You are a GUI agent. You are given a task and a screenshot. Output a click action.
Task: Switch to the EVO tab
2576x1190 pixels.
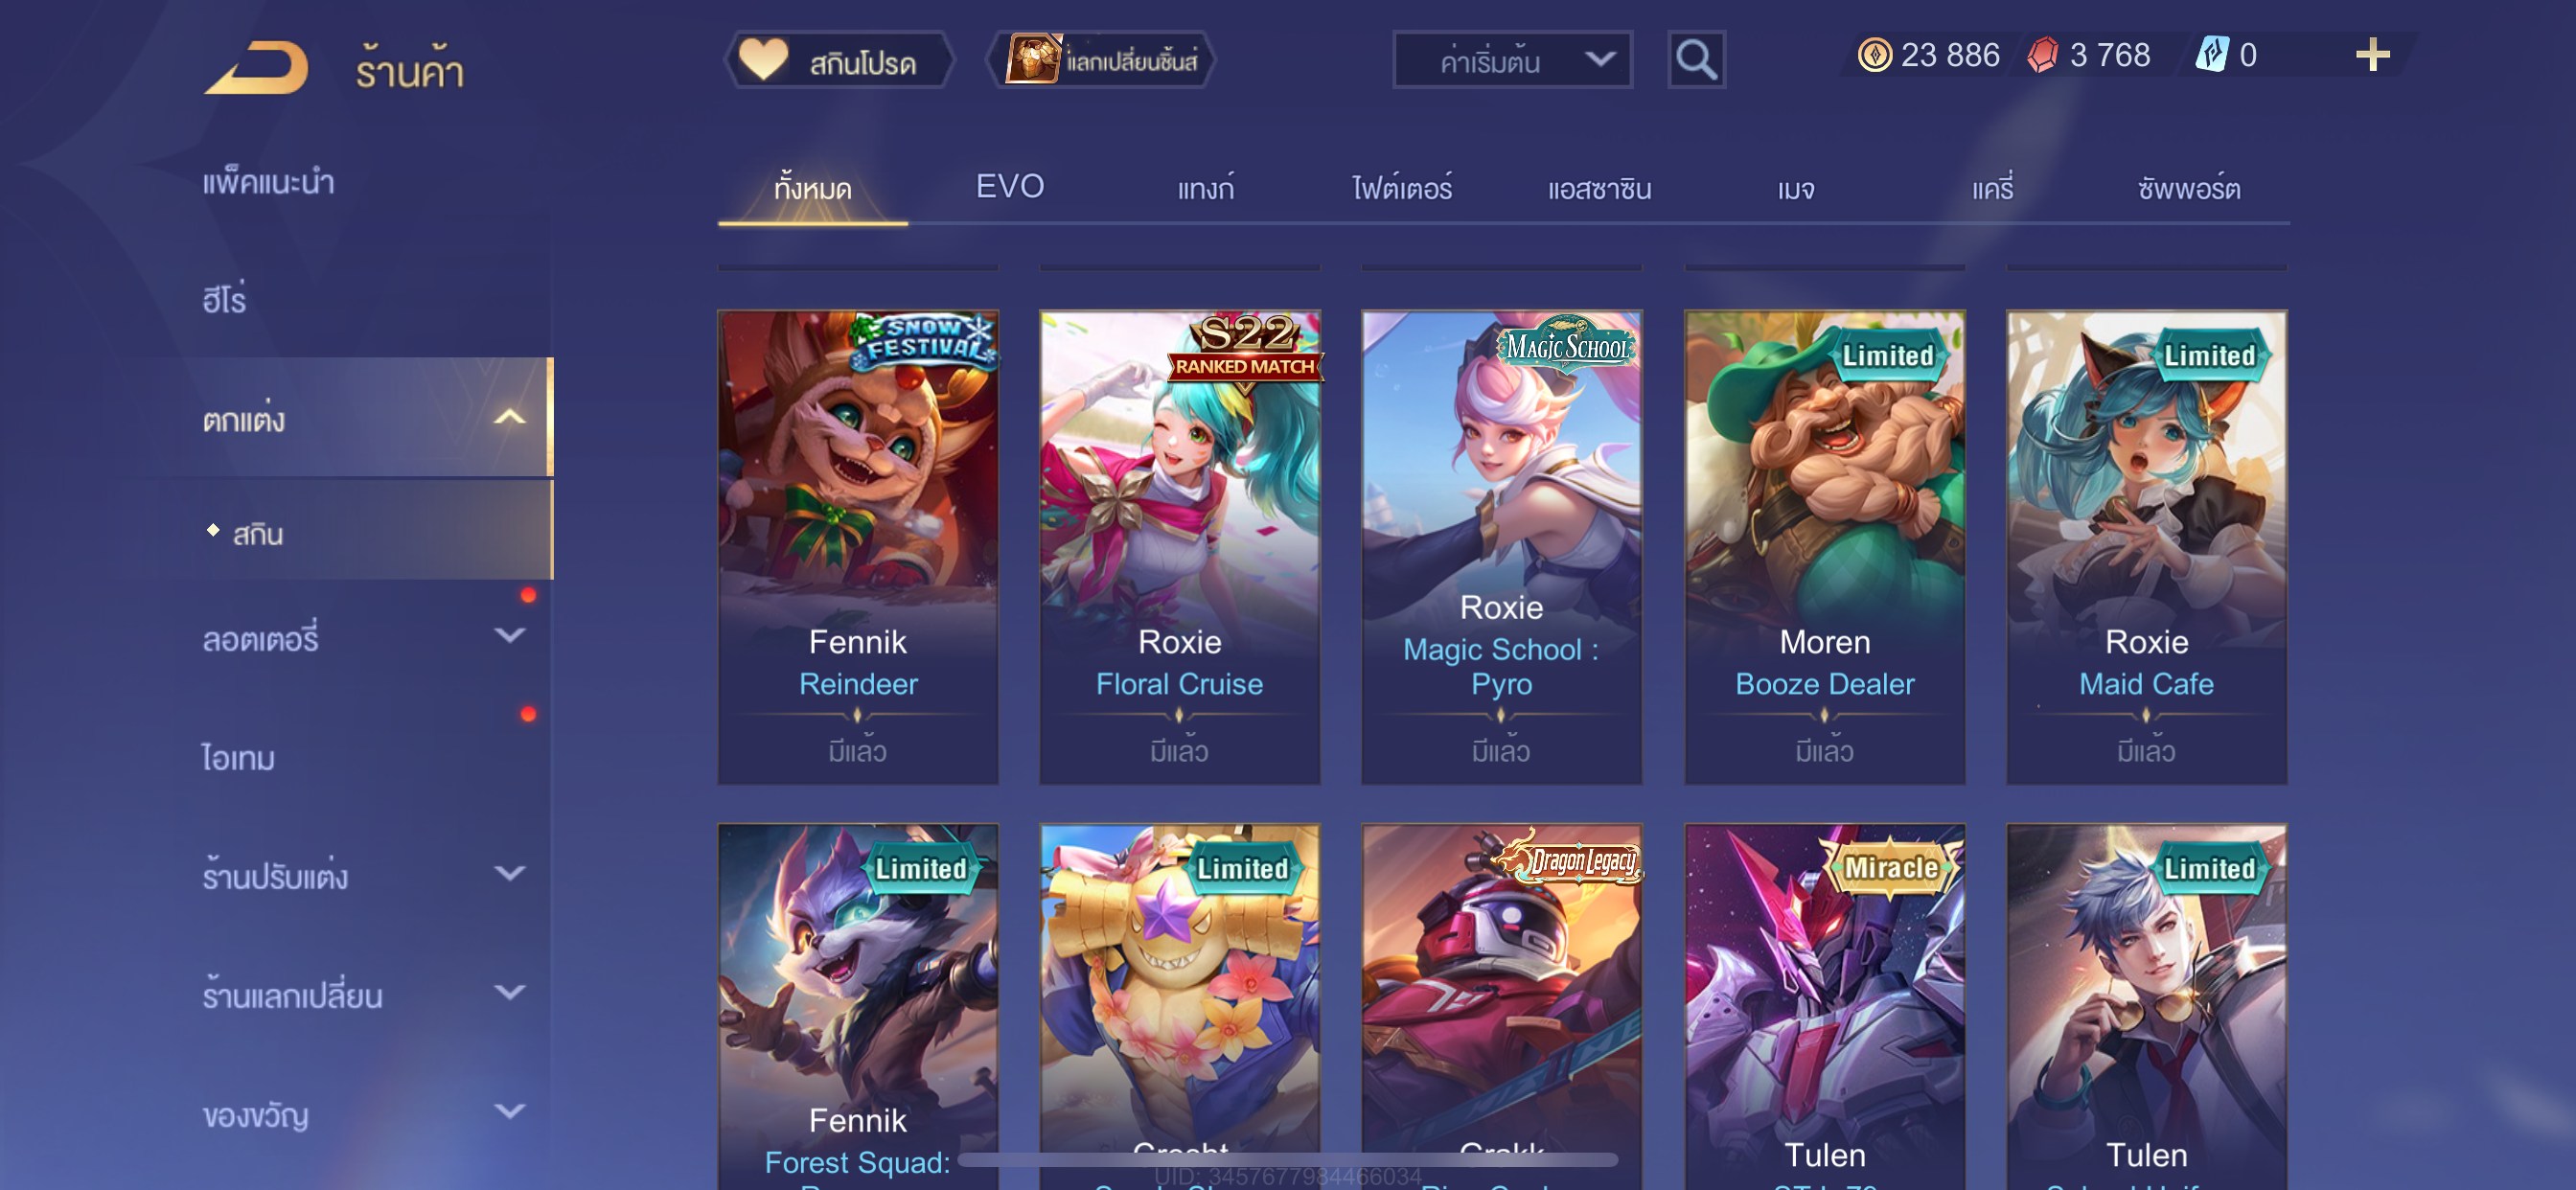tap(1009, 187)
